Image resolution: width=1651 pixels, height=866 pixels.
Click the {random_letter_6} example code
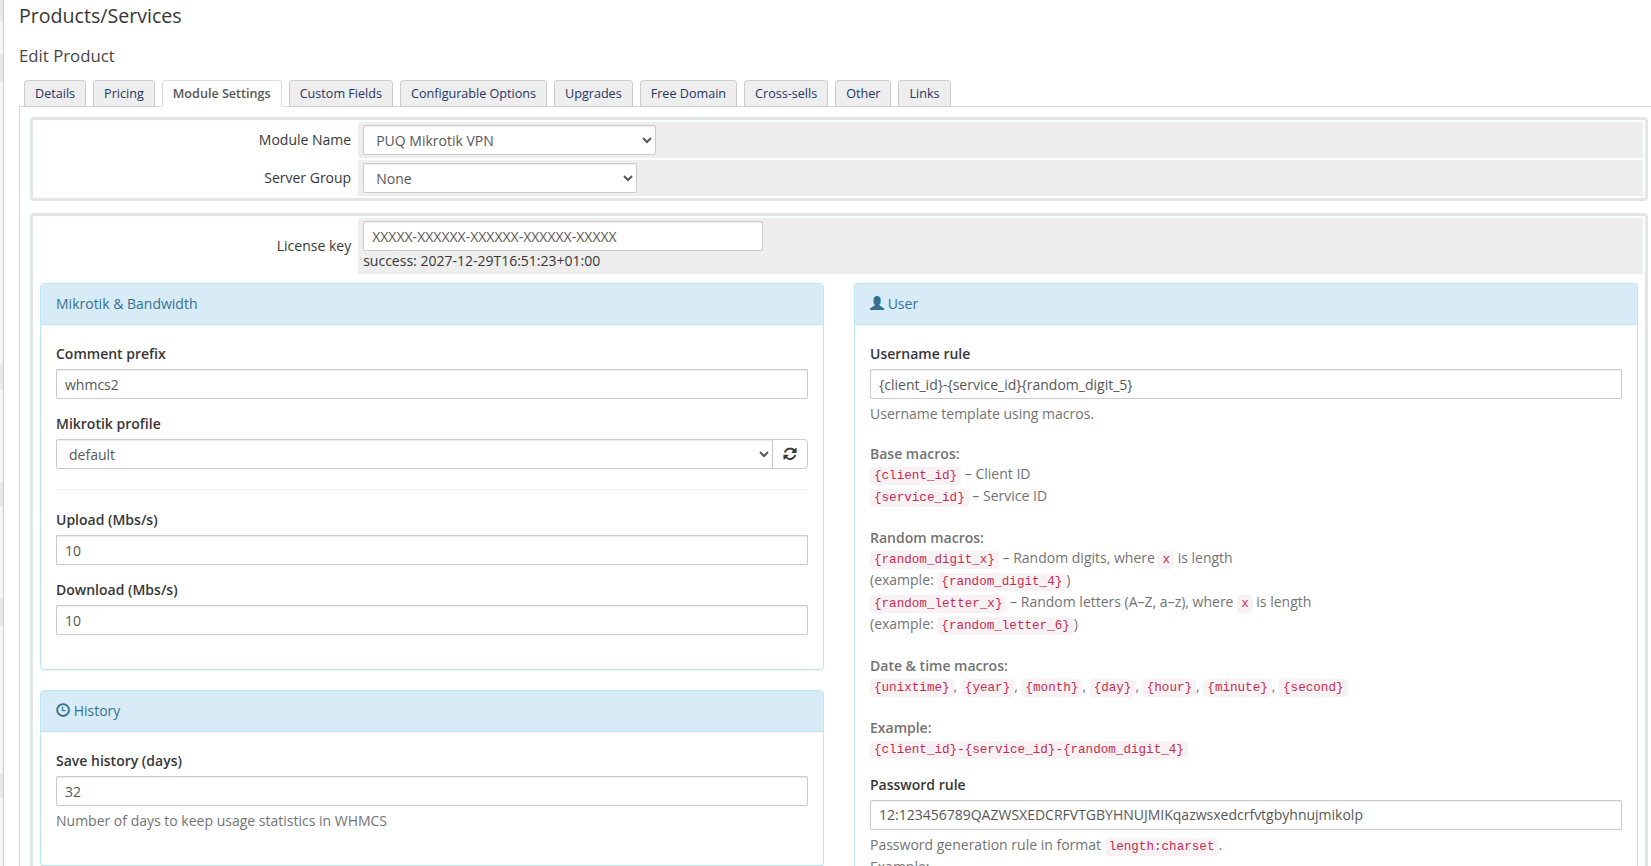1005,625
